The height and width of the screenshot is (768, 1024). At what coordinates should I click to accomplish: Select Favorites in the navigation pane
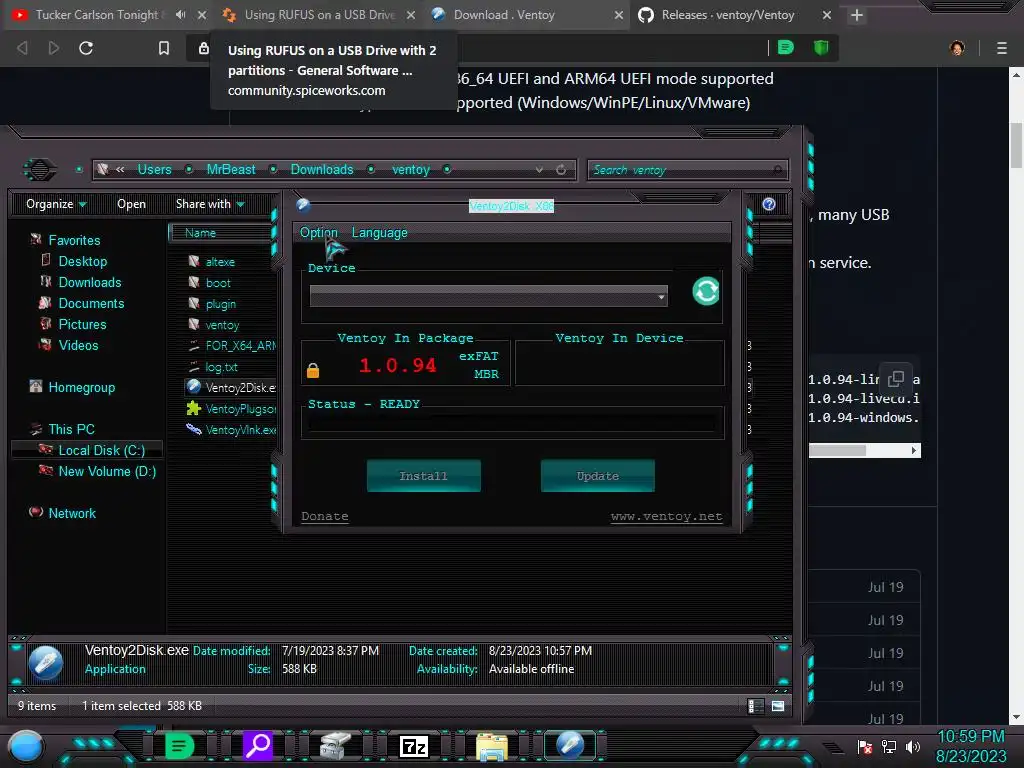(x=74, y=240)
